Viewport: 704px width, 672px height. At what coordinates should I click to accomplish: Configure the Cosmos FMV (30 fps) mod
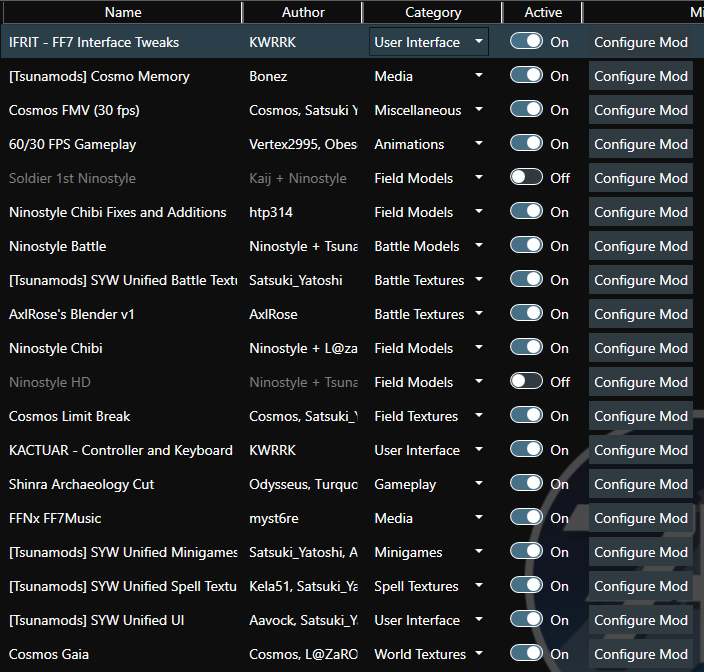click(640, 110)
